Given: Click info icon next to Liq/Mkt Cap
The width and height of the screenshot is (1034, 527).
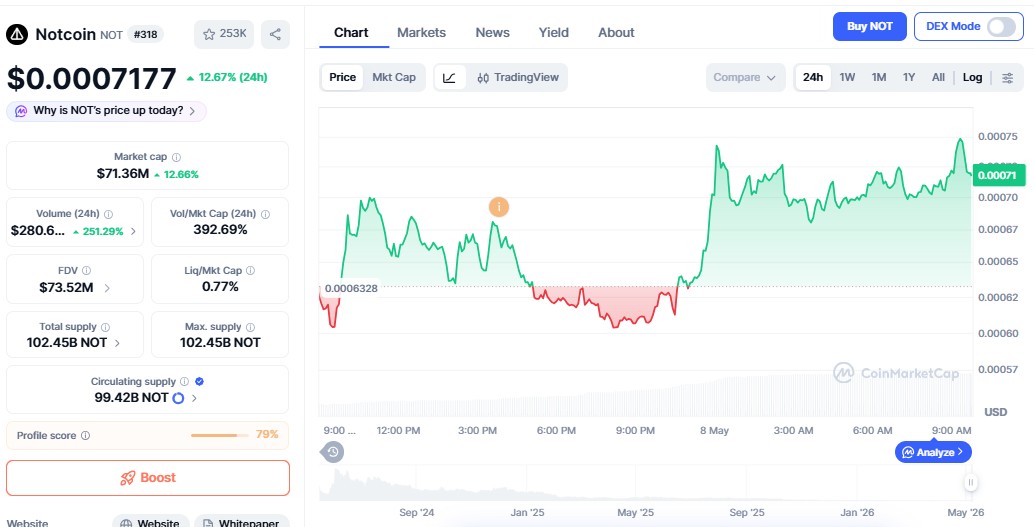Looking at the screenshot, I should tap(251, 270).
